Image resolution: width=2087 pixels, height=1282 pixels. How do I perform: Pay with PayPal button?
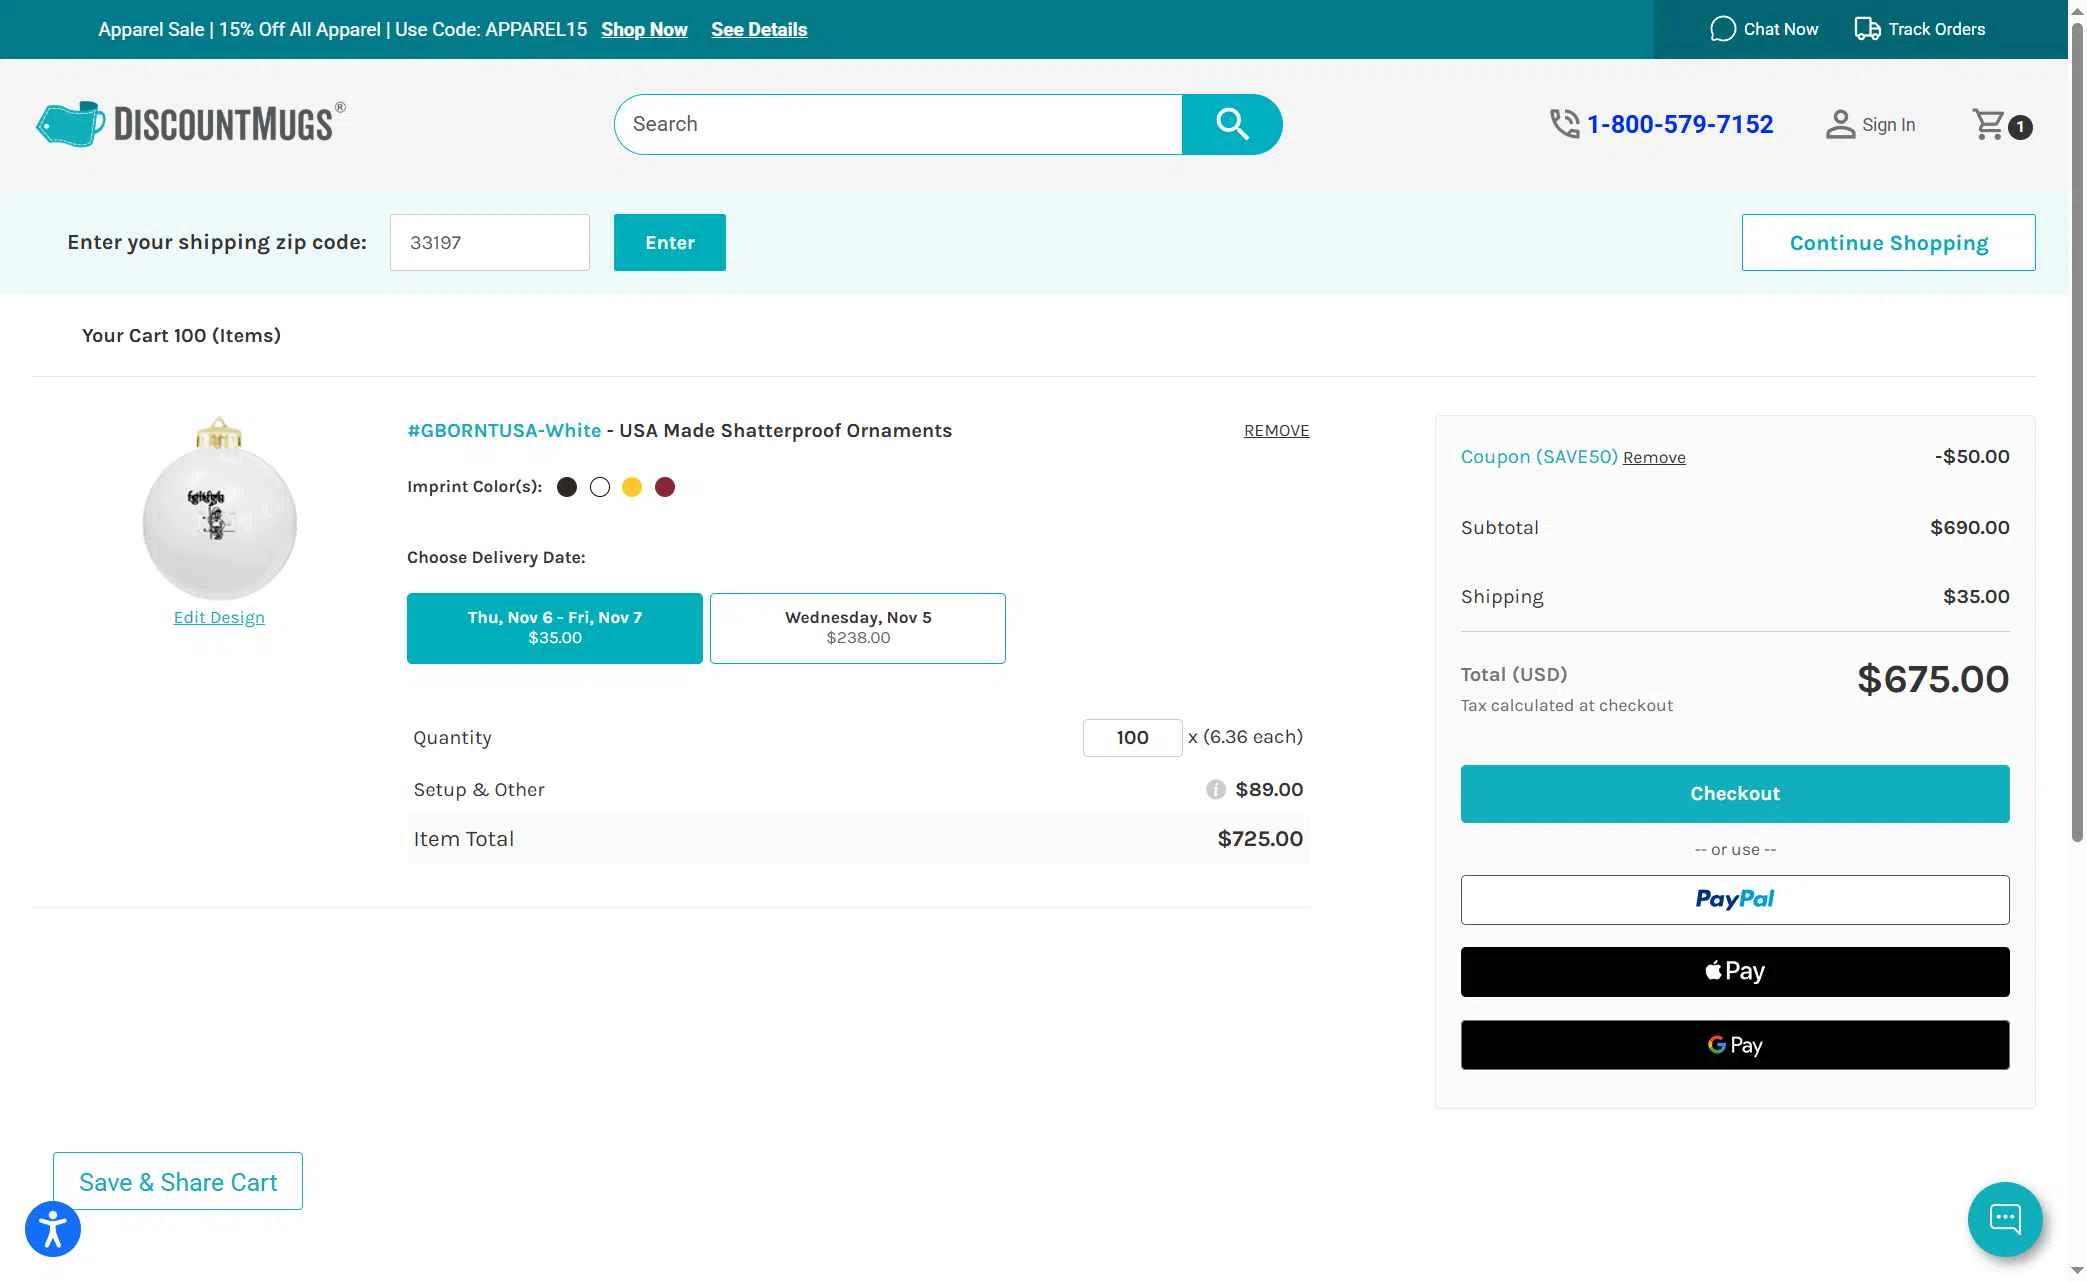point(1734,899)
